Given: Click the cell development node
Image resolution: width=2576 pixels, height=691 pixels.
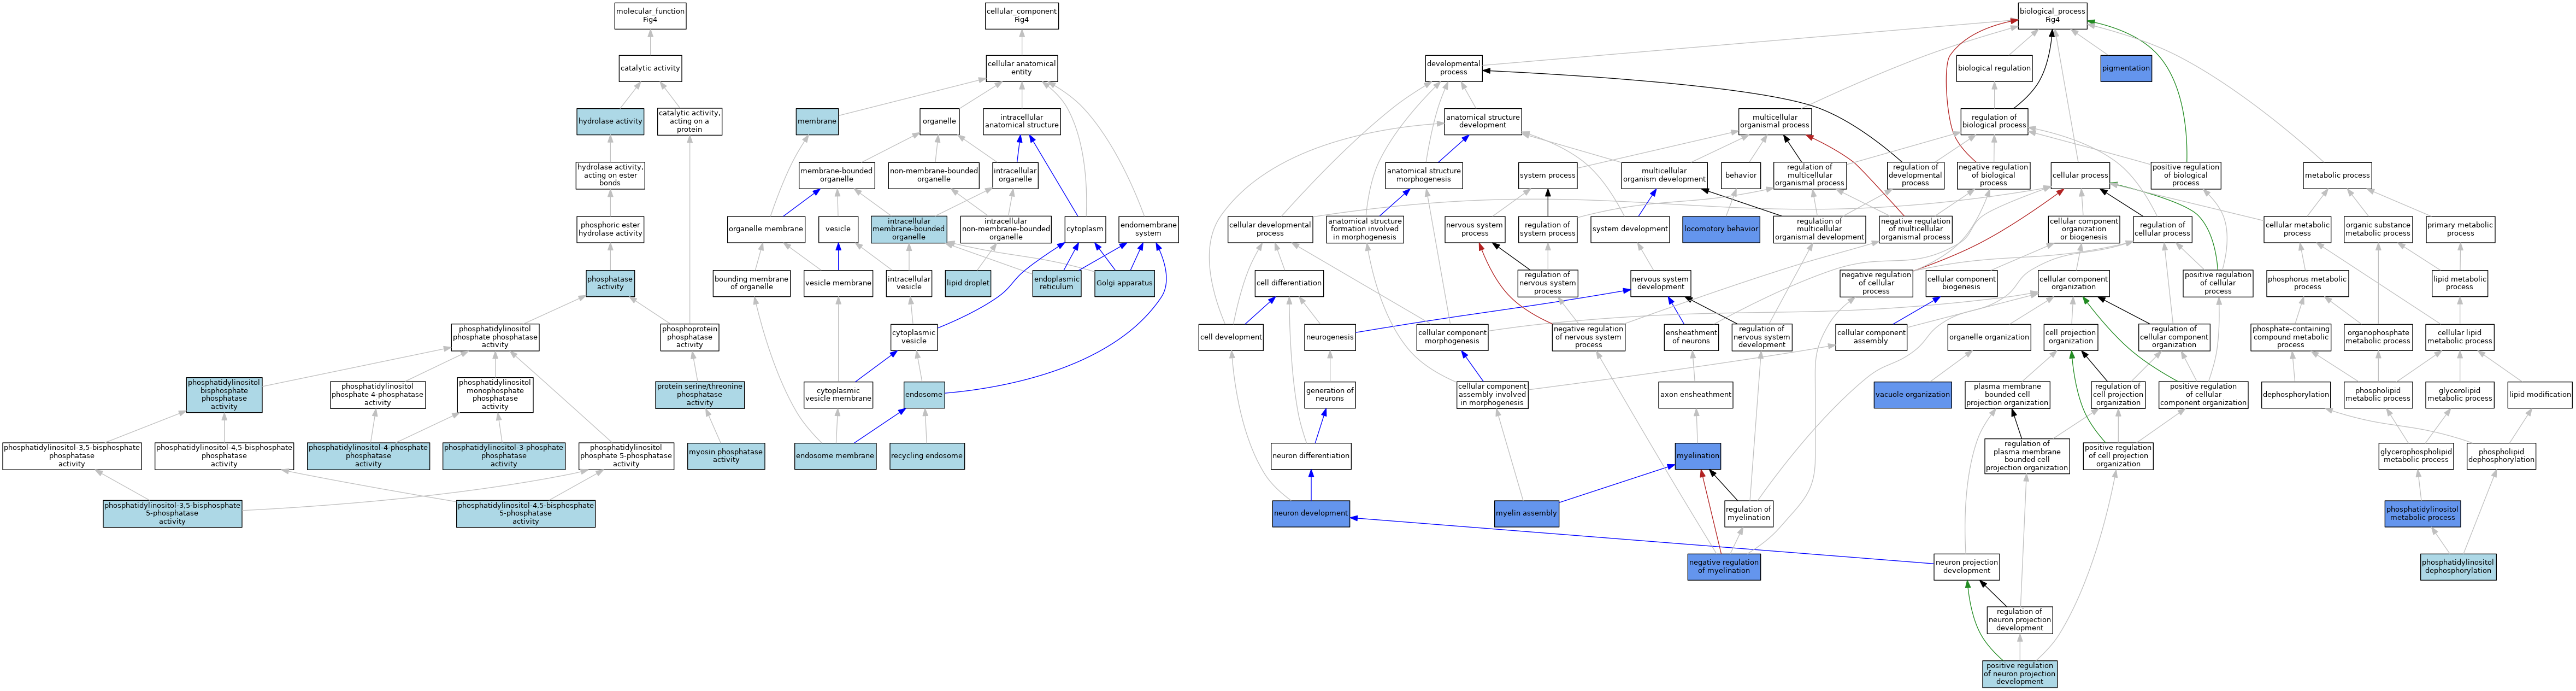Looking at the screenshot, I should point(1231,337).
